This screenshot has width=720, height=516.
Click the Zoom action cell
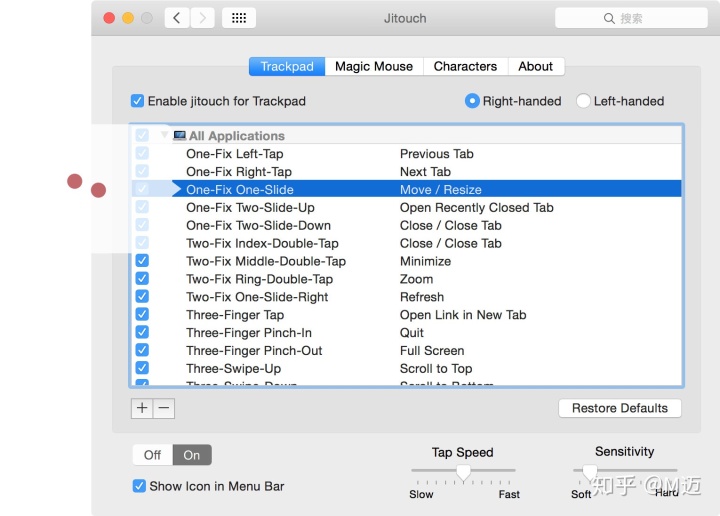(x=416, y=279)
